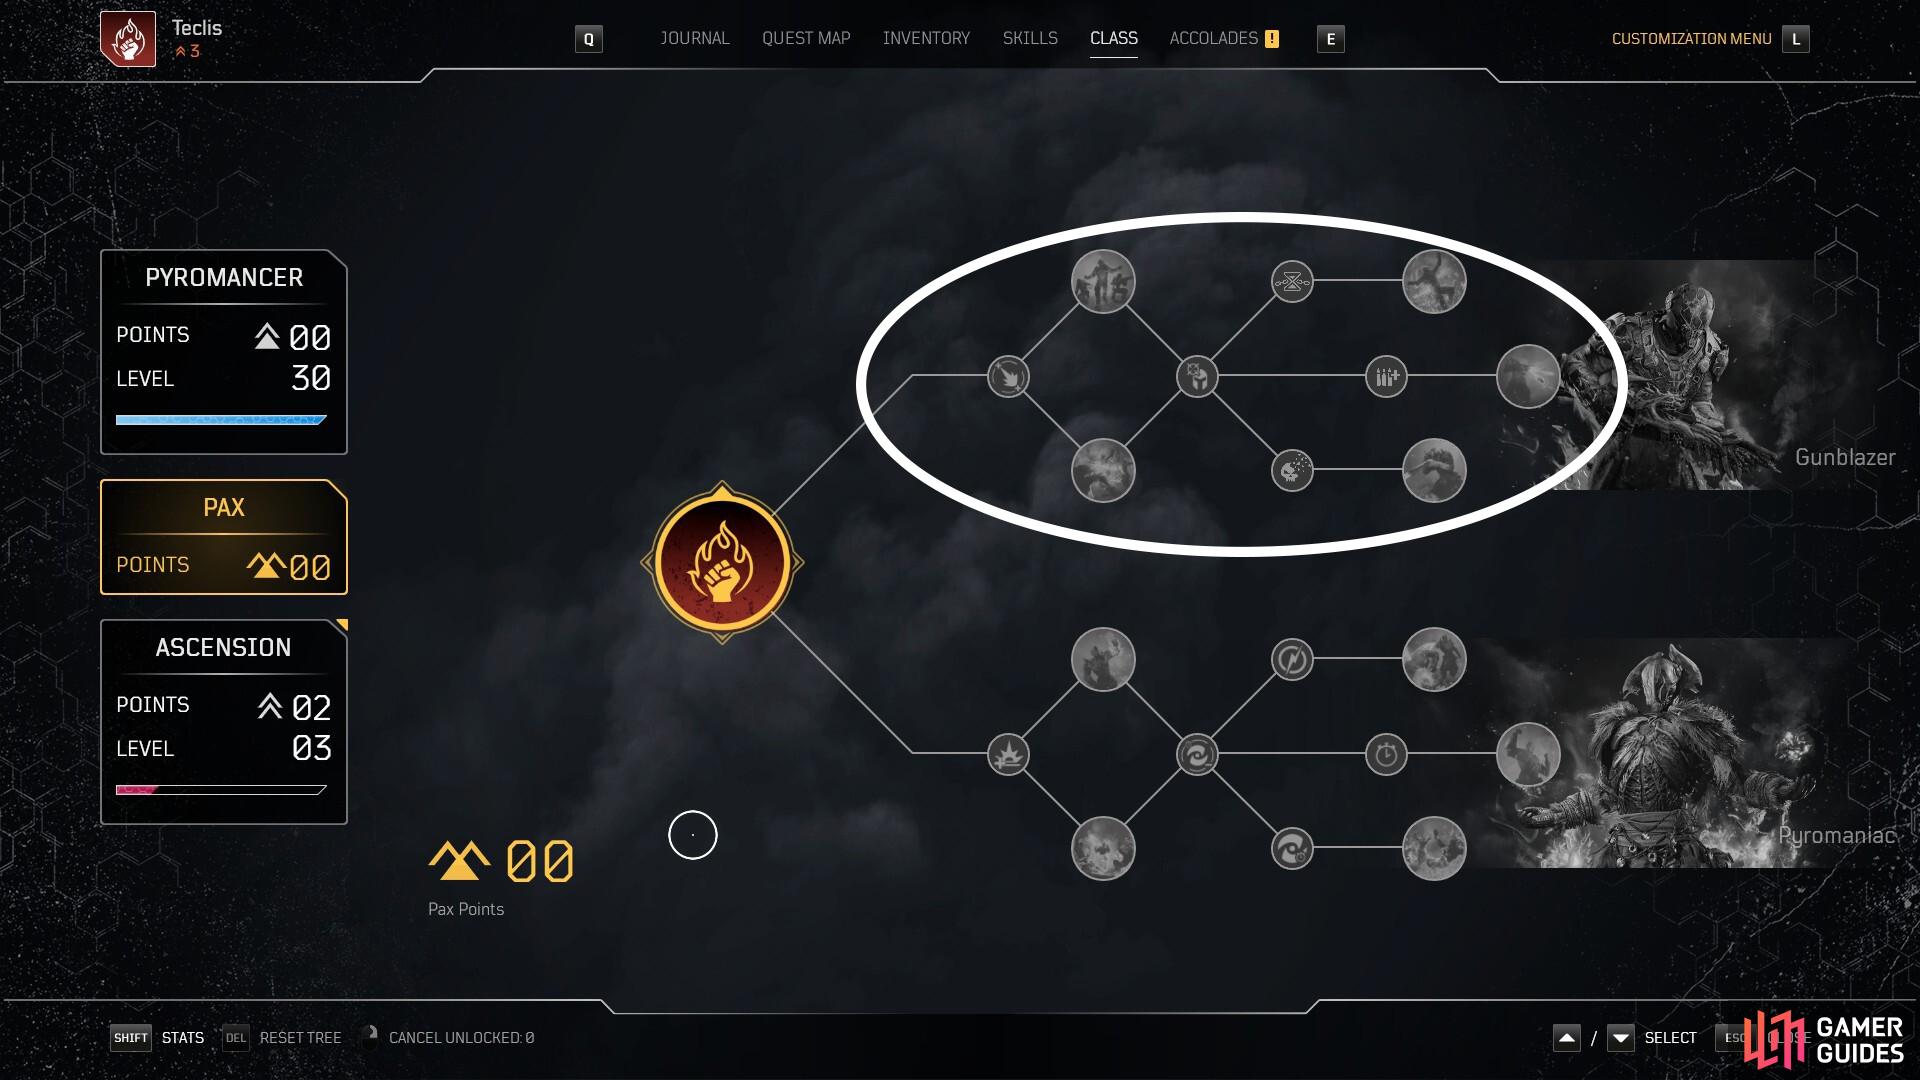
Task: Click the bar-chart stat skill node
Action: tap(1387, 376)
